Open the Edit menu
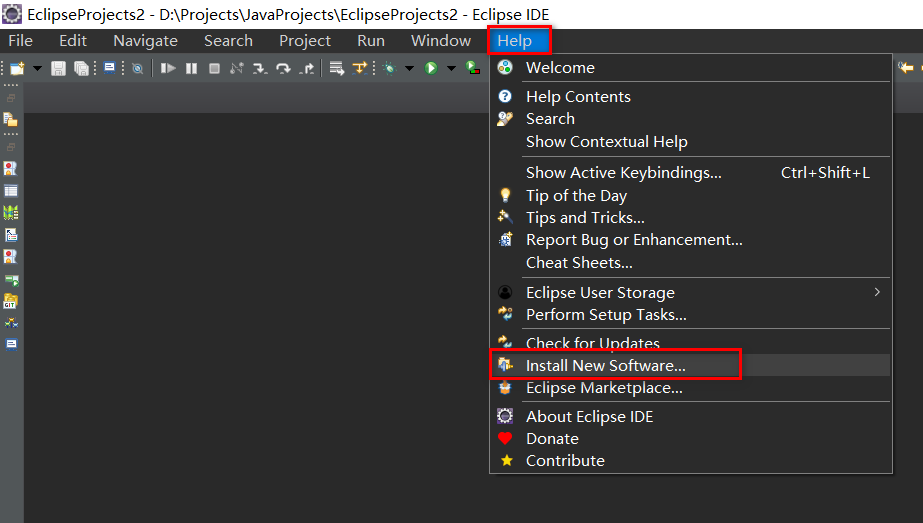 [x=73, y=41]
